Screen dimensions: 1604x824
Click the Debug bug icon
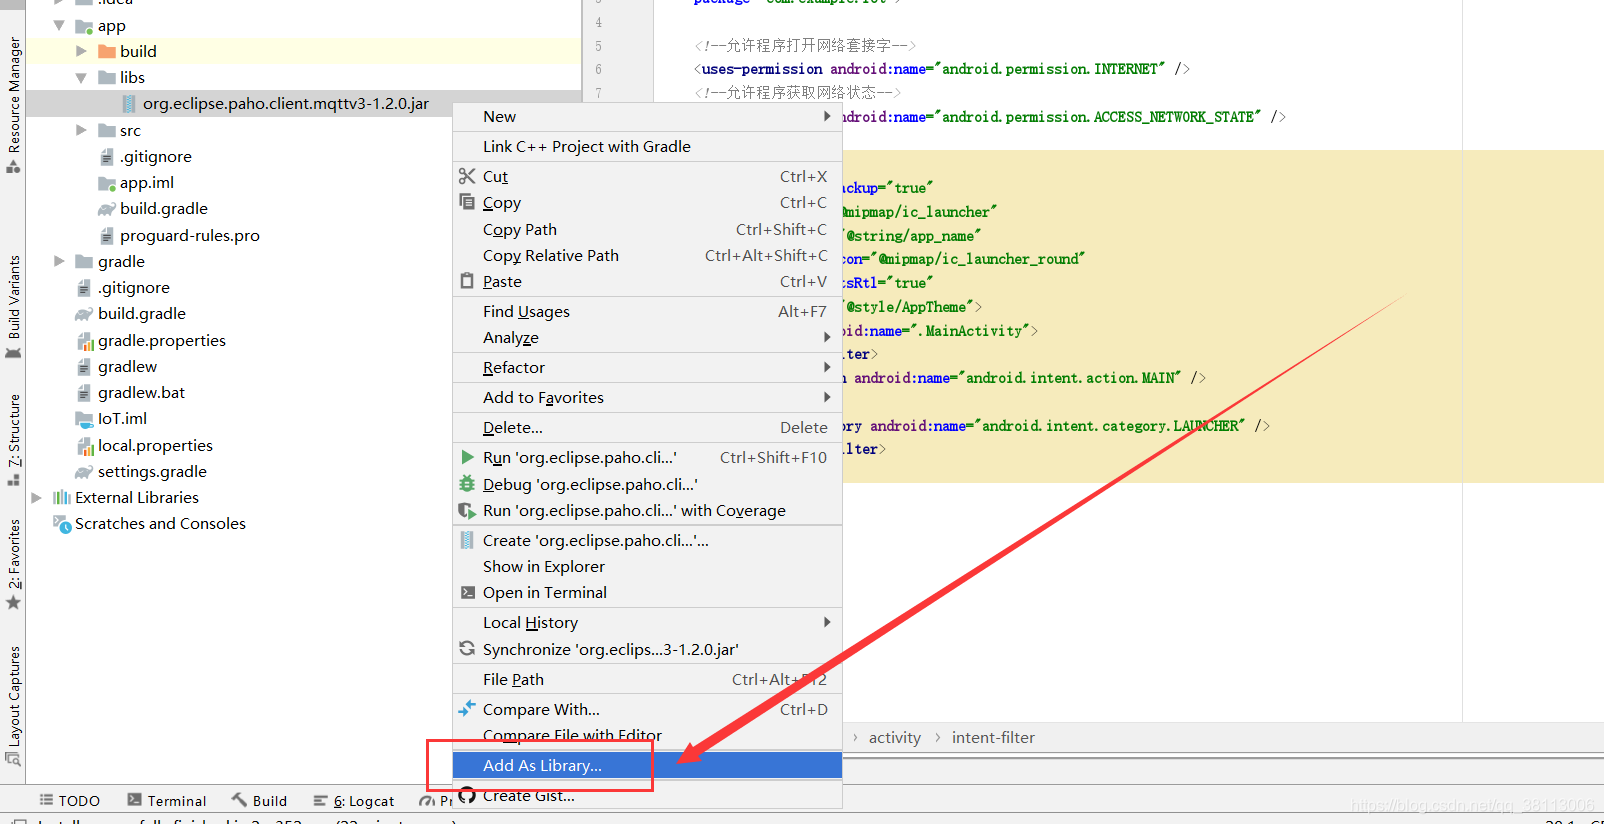(467, 484)
